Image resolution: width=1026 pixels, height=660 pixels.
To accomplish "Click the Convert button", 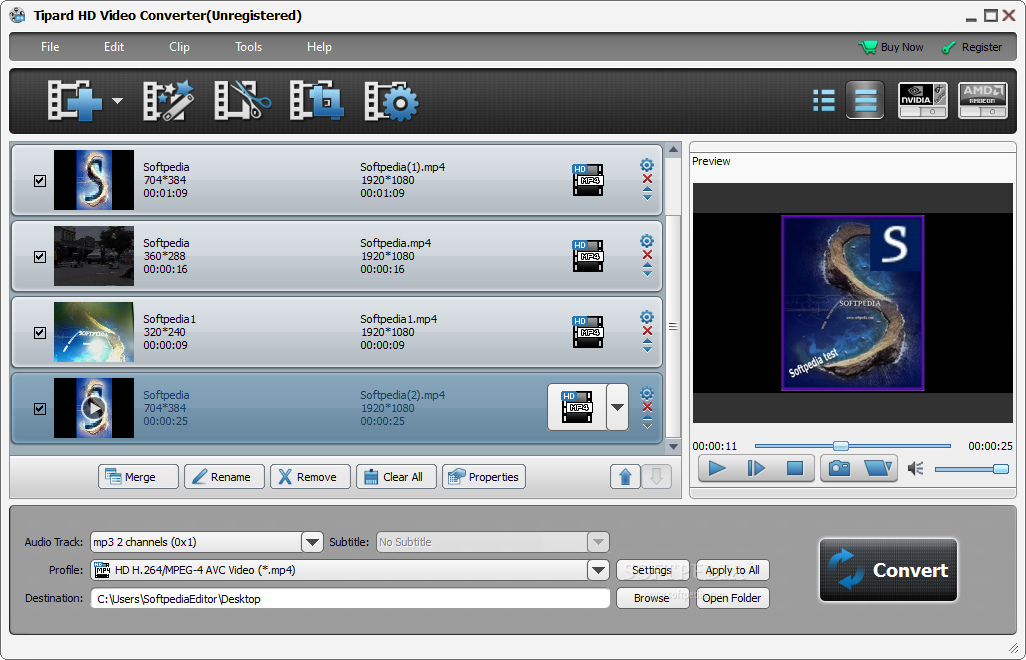I will tap(888, 570).
